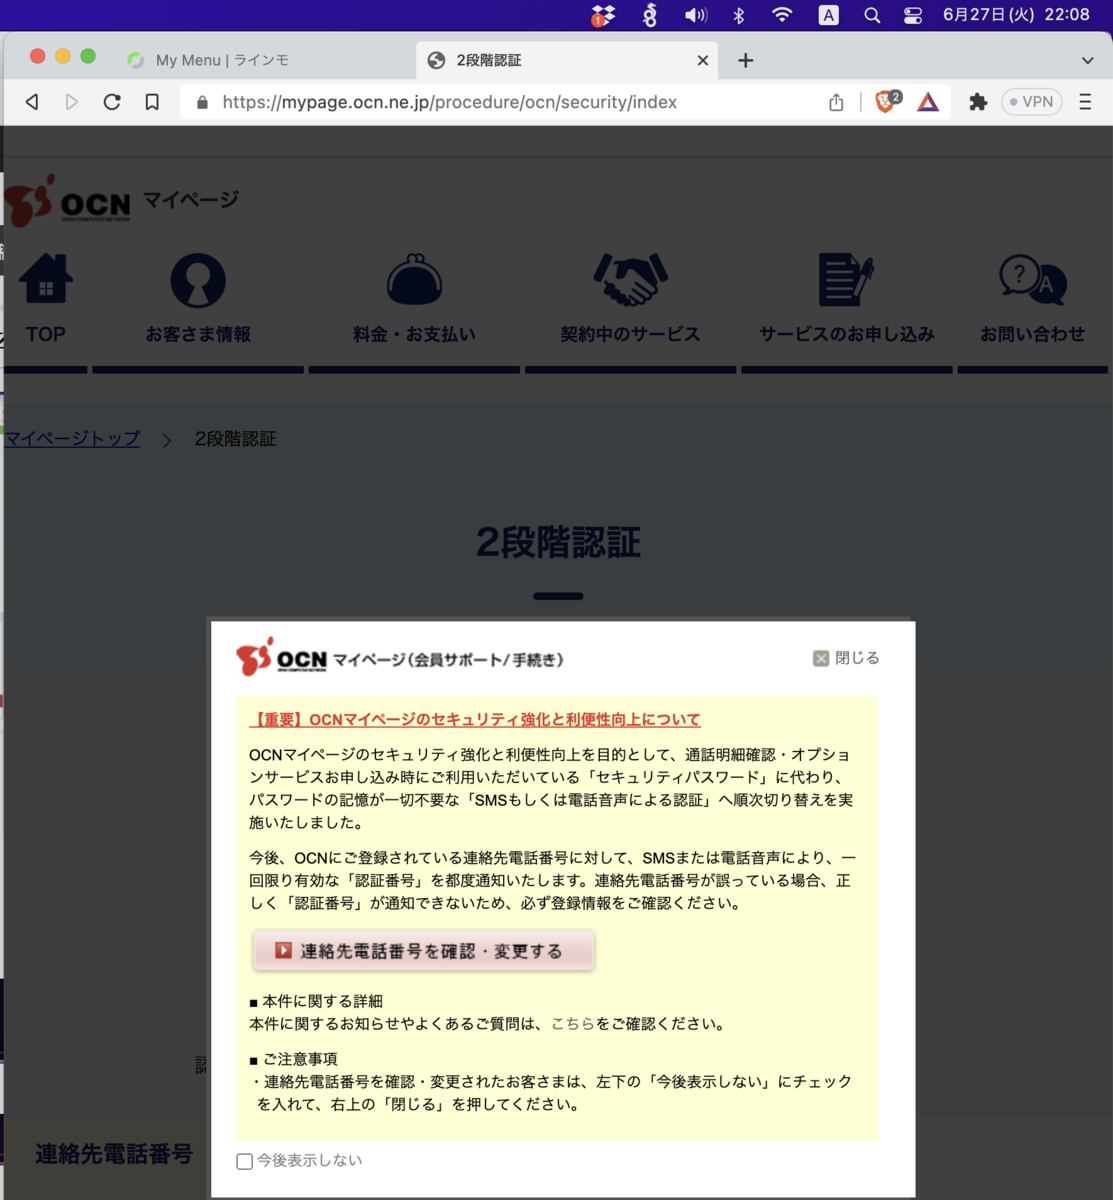Screen dimensions: 1113x1200
Task: Go back with the browser back arrow
Action: coord(32,102)
